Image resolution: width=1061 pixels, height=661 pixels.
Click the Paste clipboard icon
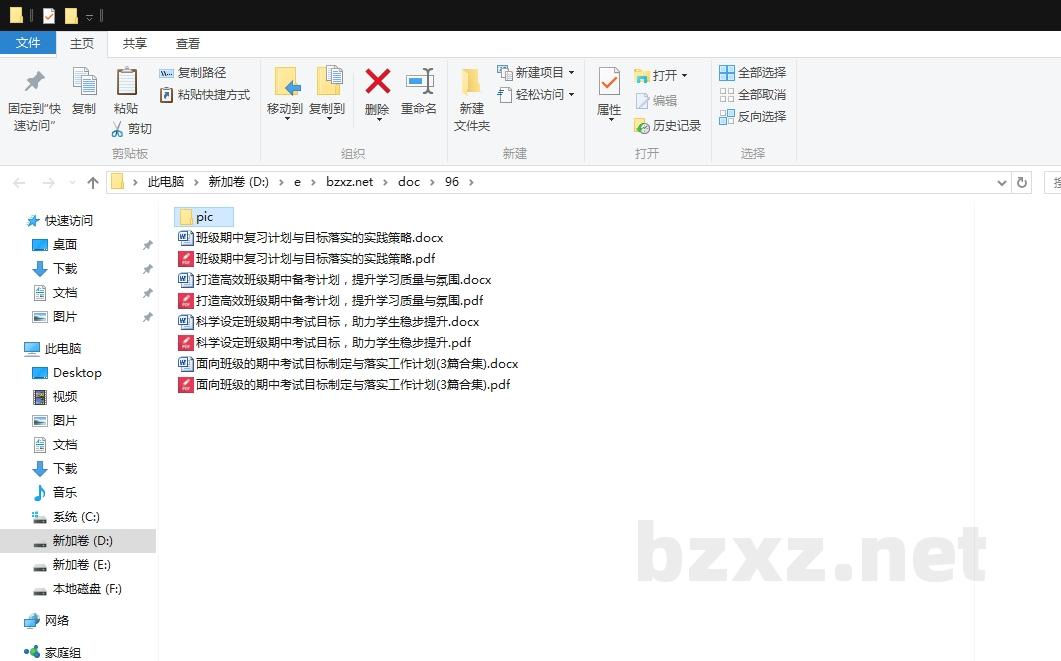126,83
